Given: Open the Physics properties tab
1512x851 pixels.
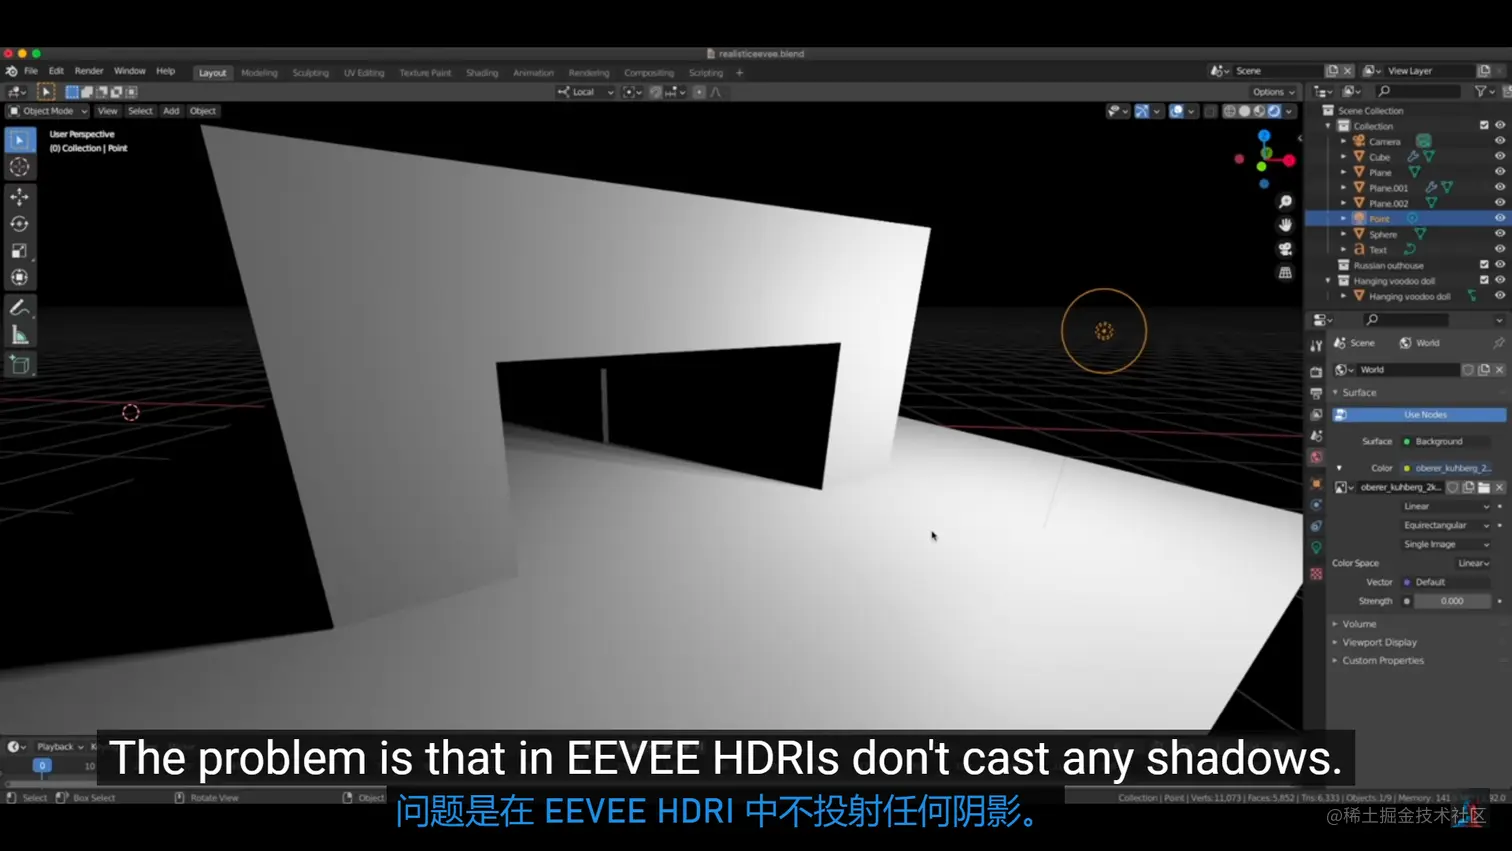Looking at the screenshot, I should [1316, 505].
